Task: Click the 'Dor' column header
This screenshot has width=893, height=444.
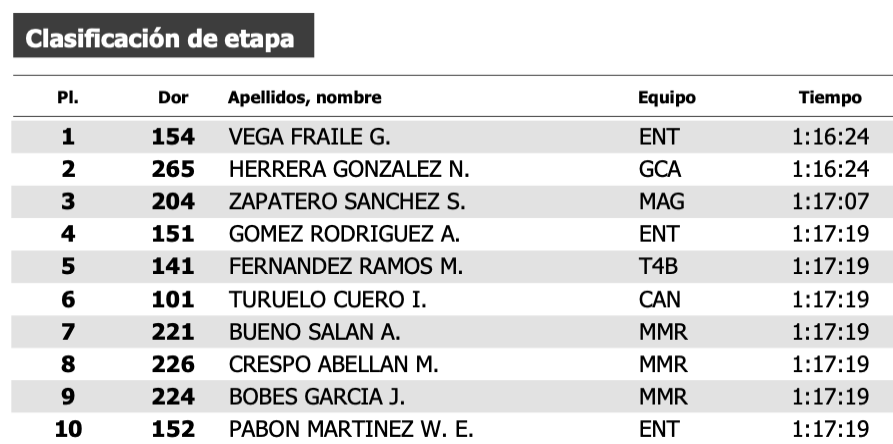Action: (x=173, y=98)
